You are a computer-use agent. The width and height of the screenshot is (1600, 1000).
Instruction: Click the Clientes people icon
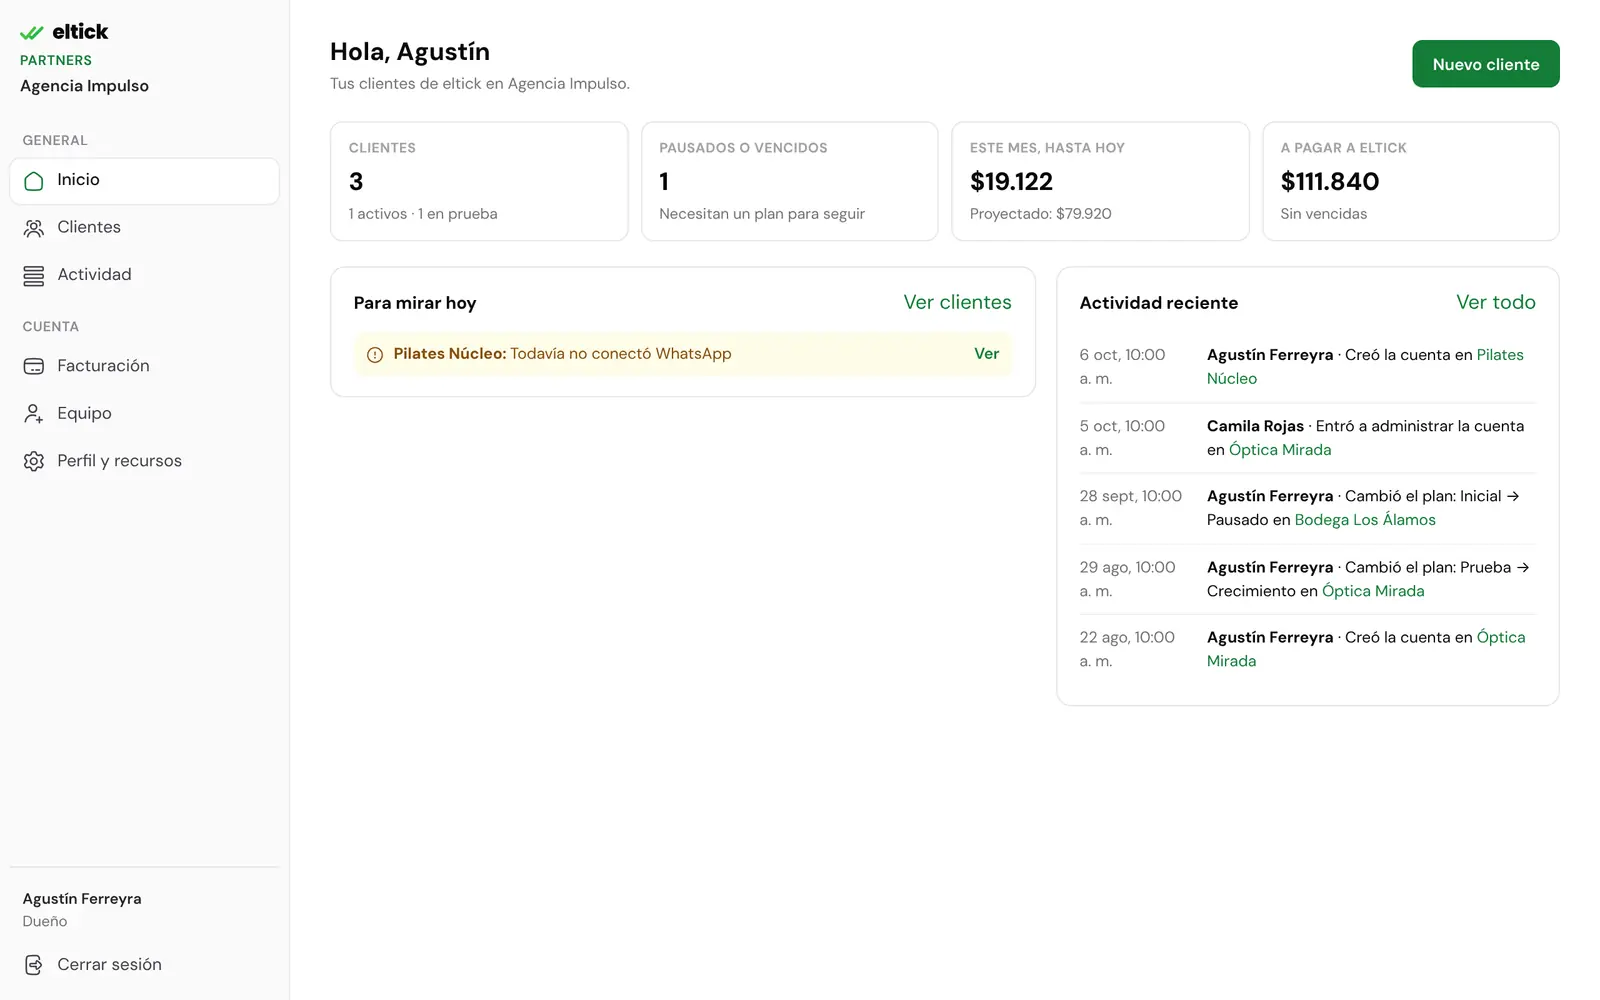coord(34,228)
